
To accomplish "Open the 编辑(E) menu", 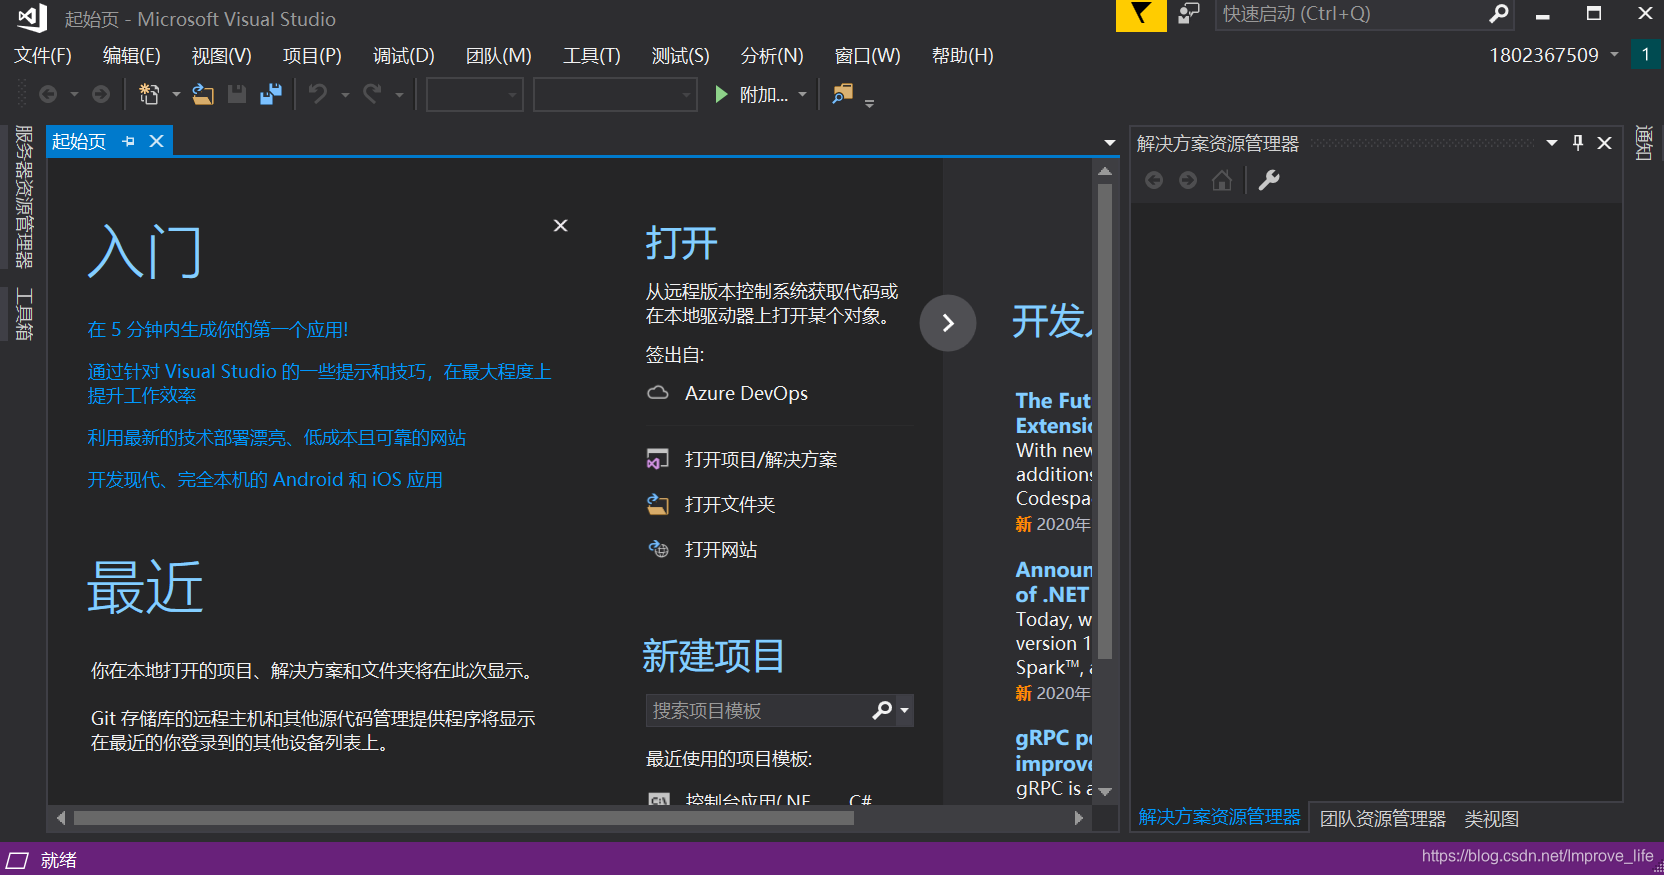I will tap(132, 56).
